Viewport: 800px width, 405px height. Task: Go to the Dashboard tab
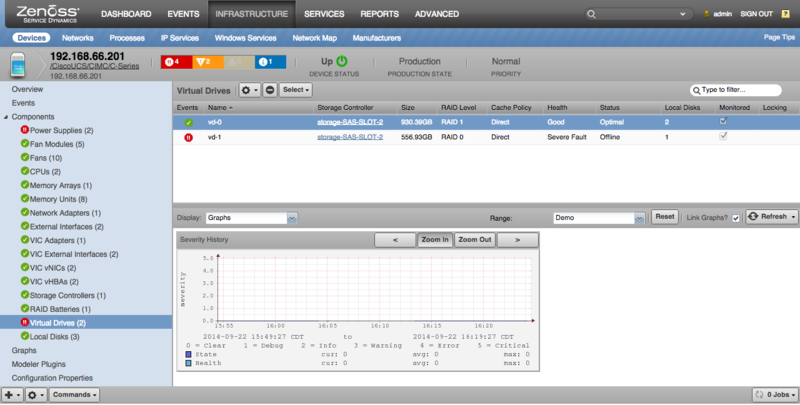coord(126,14)
